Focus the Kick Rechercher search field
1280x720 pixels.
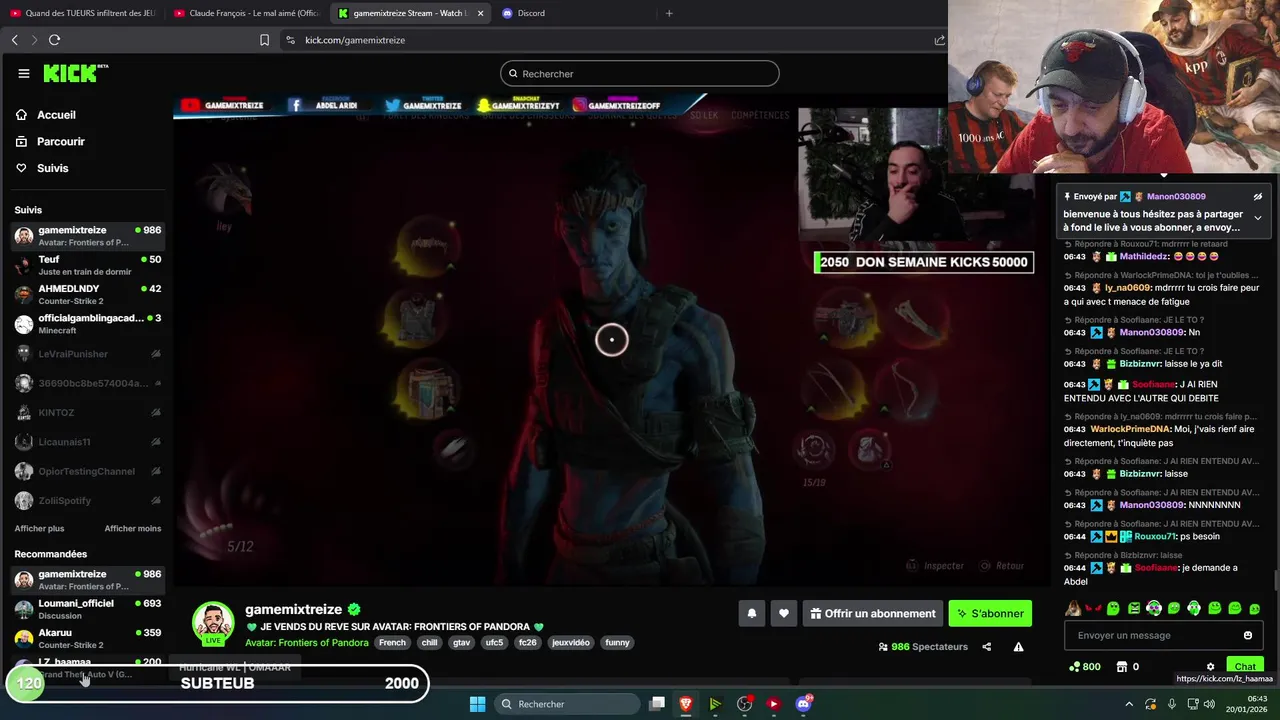[x=639, y=73]
